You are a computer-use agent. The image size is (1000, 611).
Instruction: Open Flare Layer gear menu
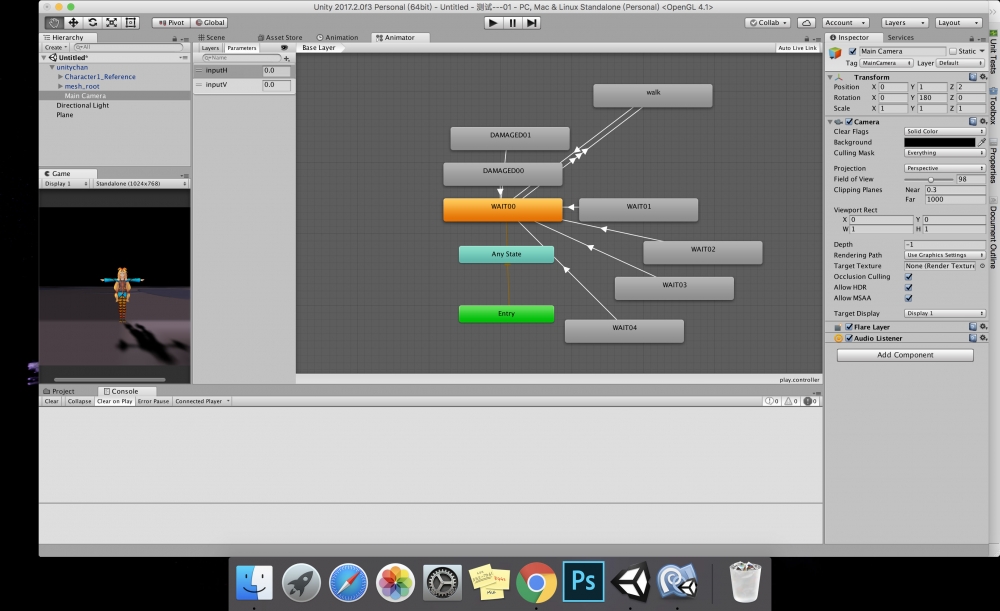click(x=983, y=327)
